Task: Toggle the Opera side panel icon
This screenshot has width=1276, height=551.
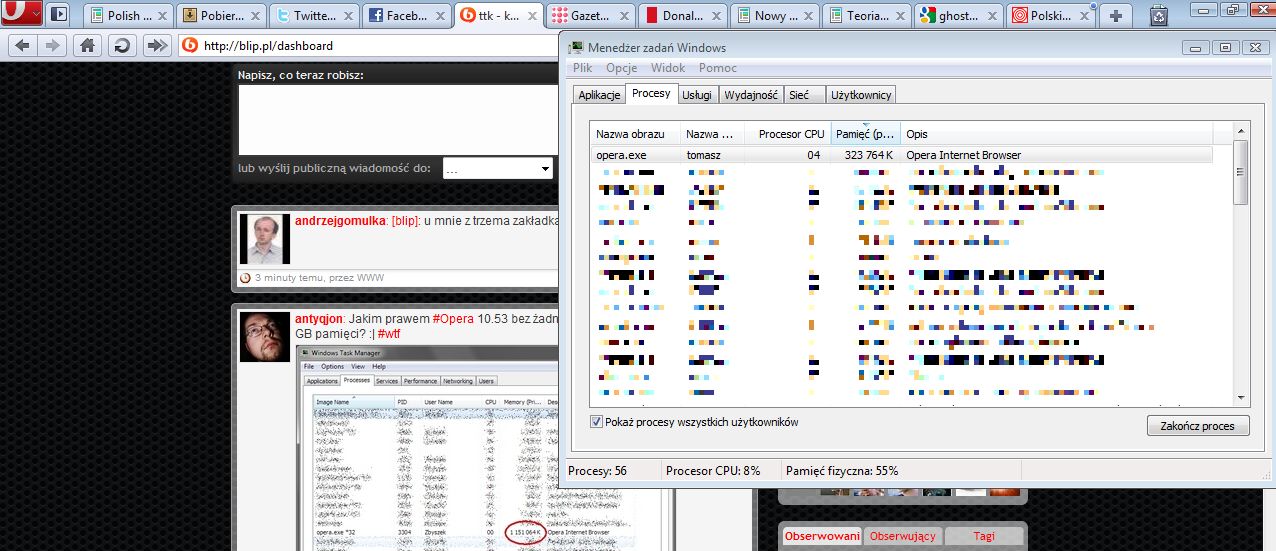Action: 59,15
